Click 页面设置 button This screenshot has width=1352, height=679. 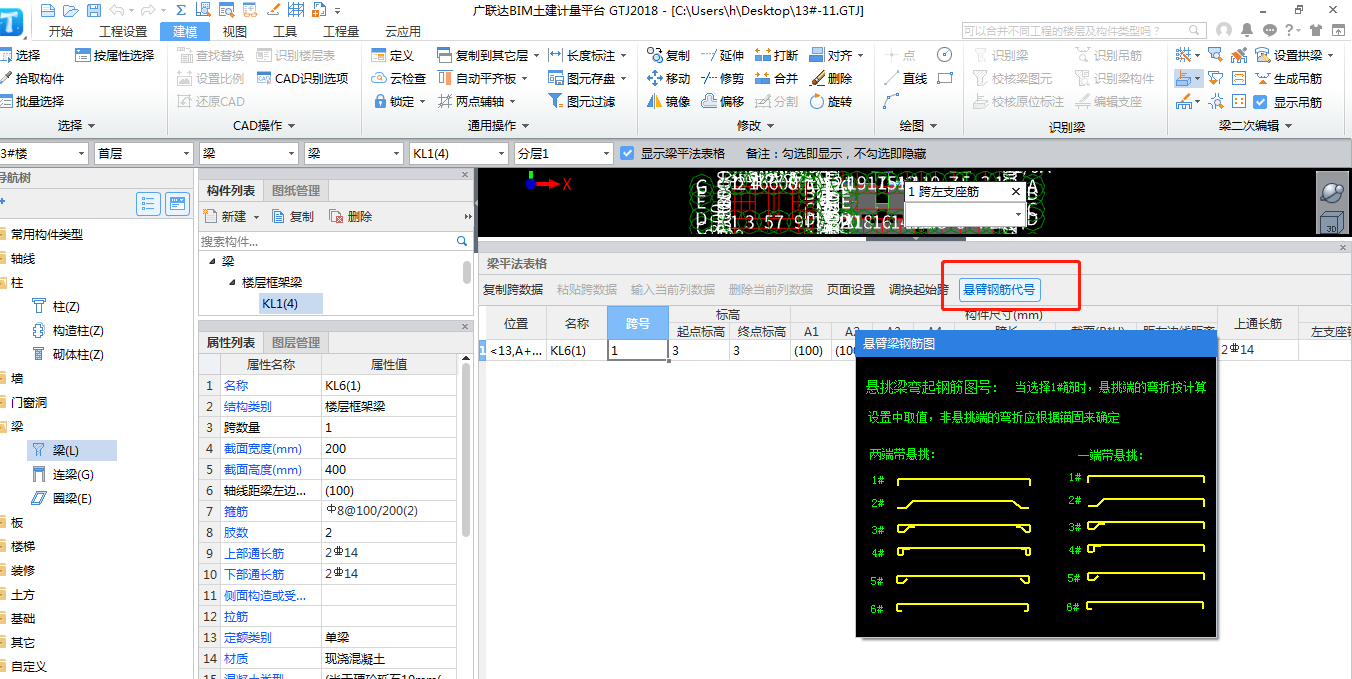coord(851,290)
